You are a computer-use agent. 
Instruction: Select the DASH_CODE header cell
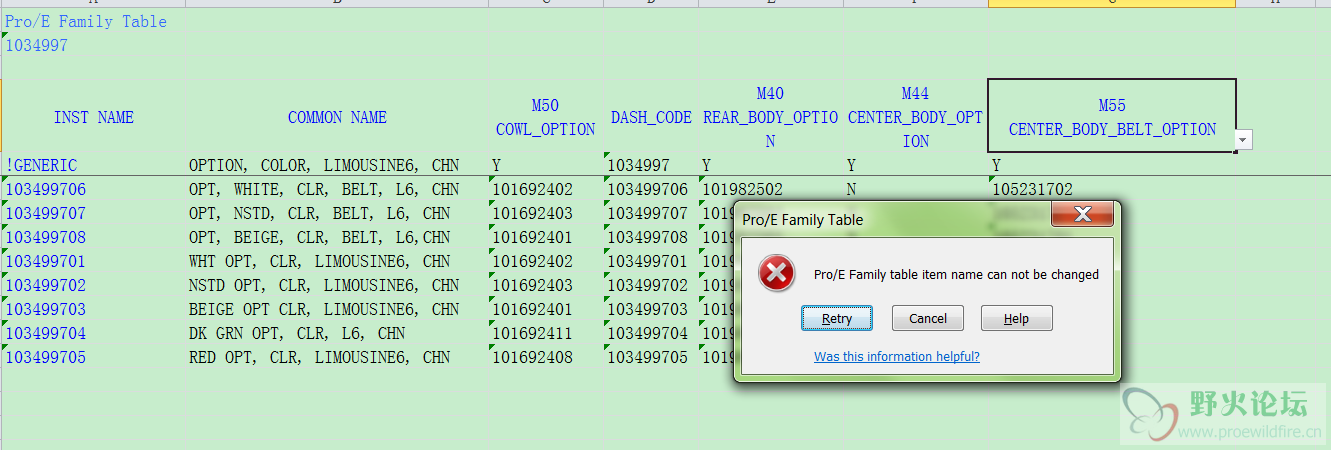point(651,117)
